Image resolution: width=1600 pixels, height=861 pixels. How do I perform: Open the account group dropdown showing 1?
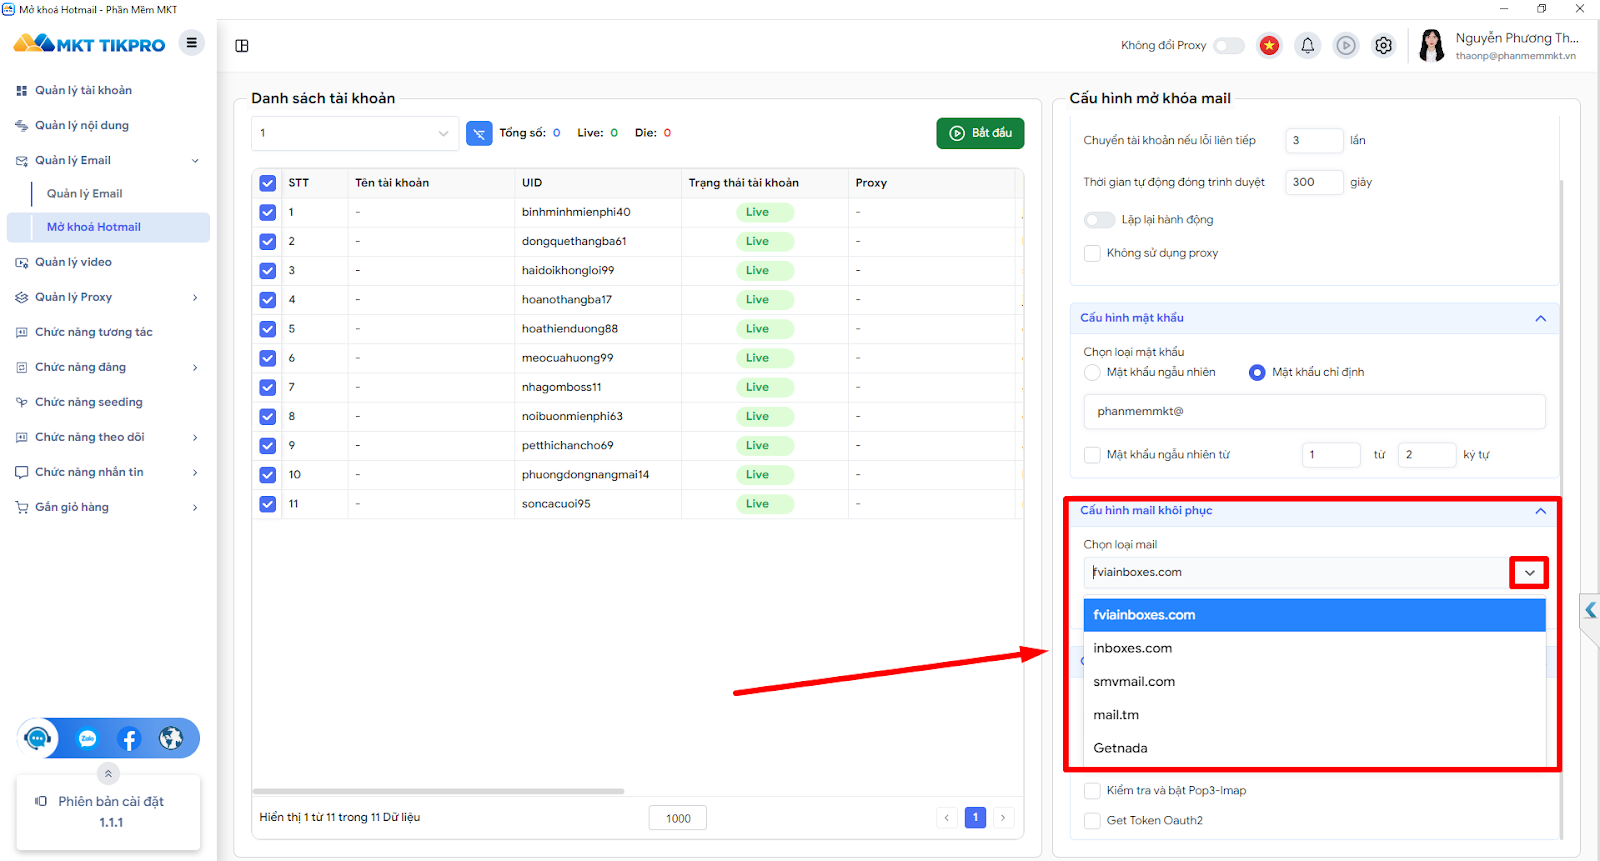click(355, 133)
